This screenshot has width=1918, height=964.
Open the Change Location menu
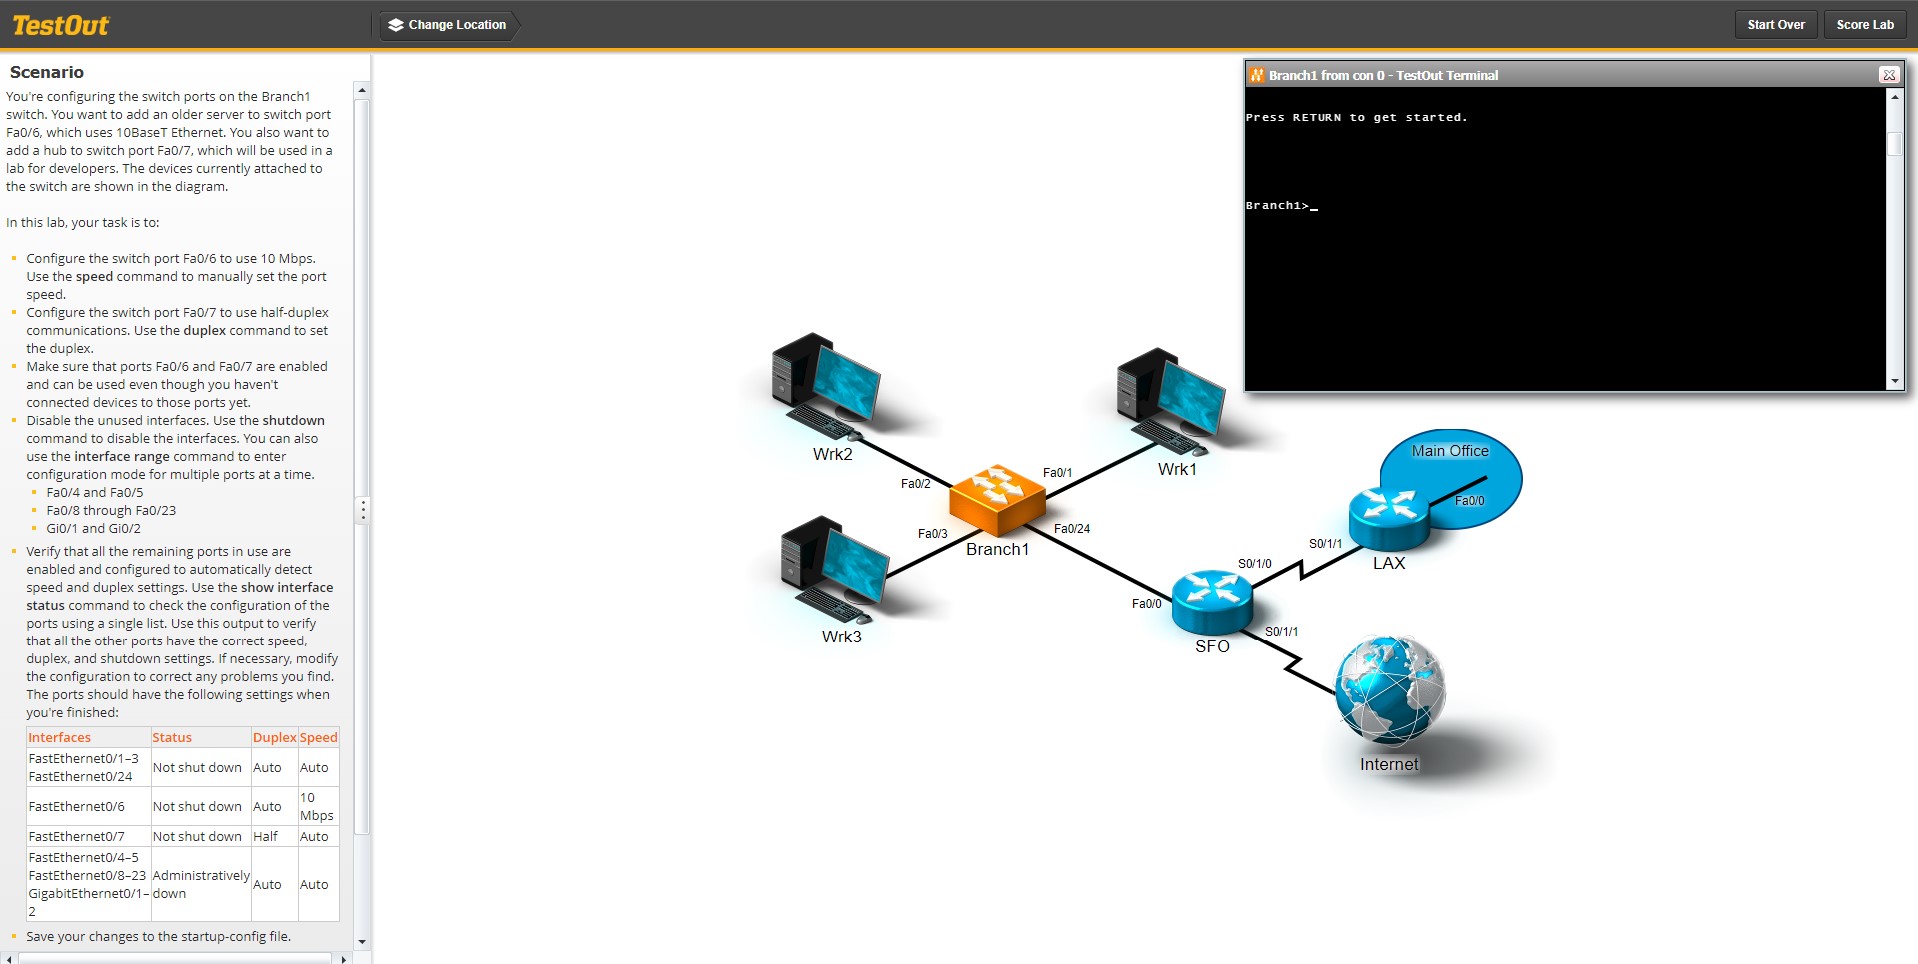(x=455, y=24)
